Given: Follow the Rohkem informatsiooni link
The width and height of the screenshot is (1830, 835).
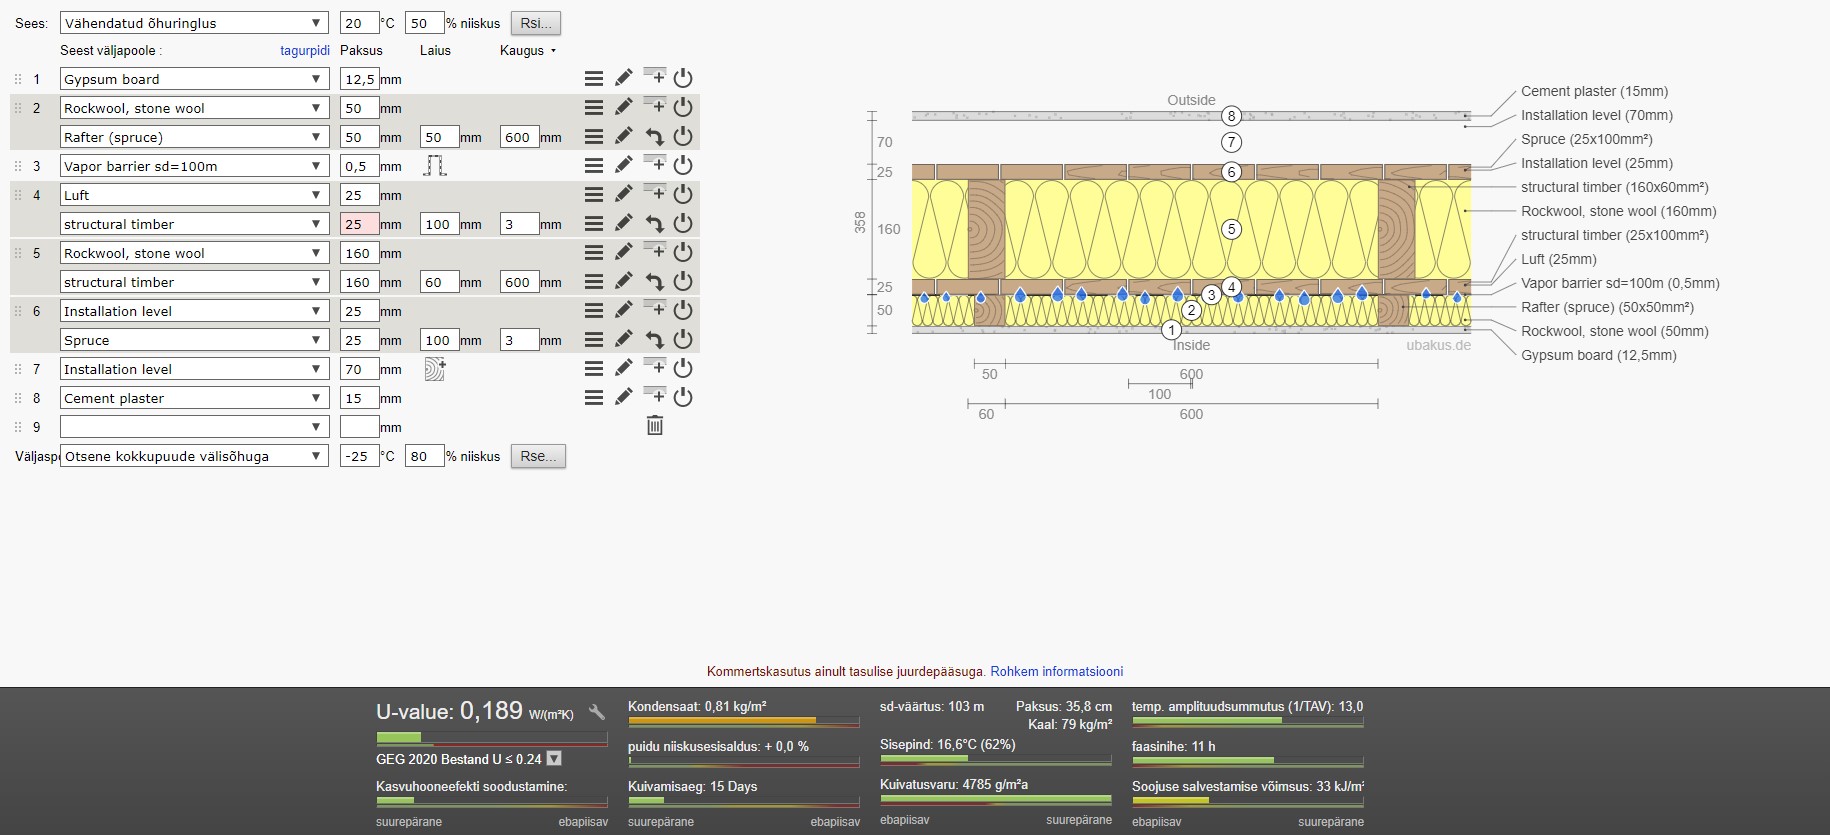Looking at the screenshot, I should pos(1056,671).
